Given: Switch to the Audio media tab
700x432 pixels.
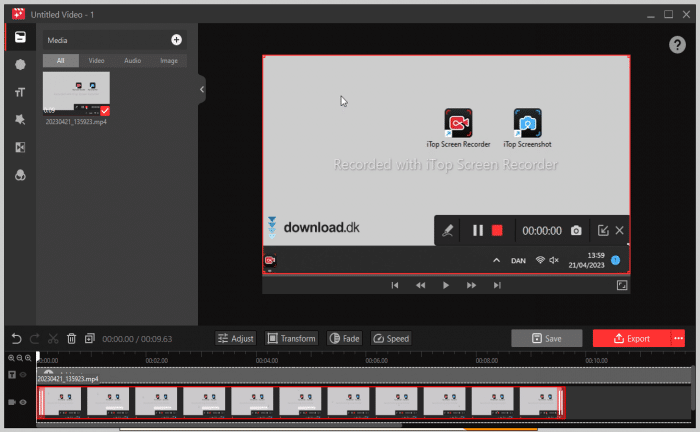Looking at the screenshot, I should pos(133,61).
